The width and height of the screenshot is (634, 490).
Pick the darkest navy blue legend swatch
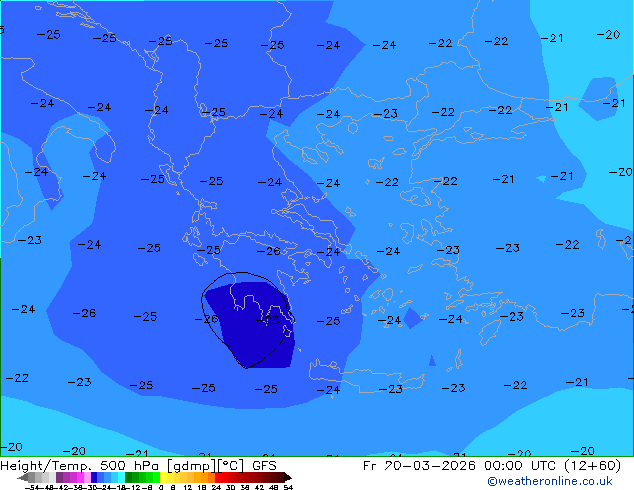[x=94, y=477]
